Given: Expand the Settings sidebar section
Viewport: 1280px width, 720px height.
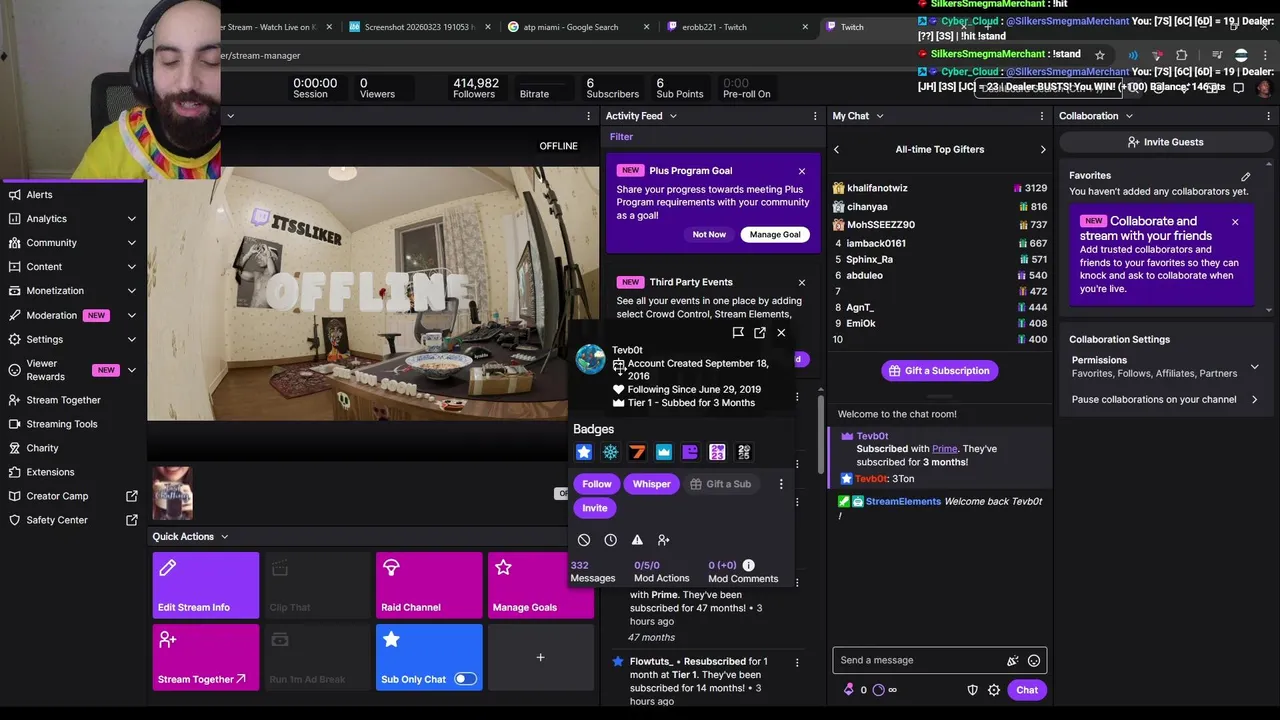Looking at the screenshot, I should (132, 339).
